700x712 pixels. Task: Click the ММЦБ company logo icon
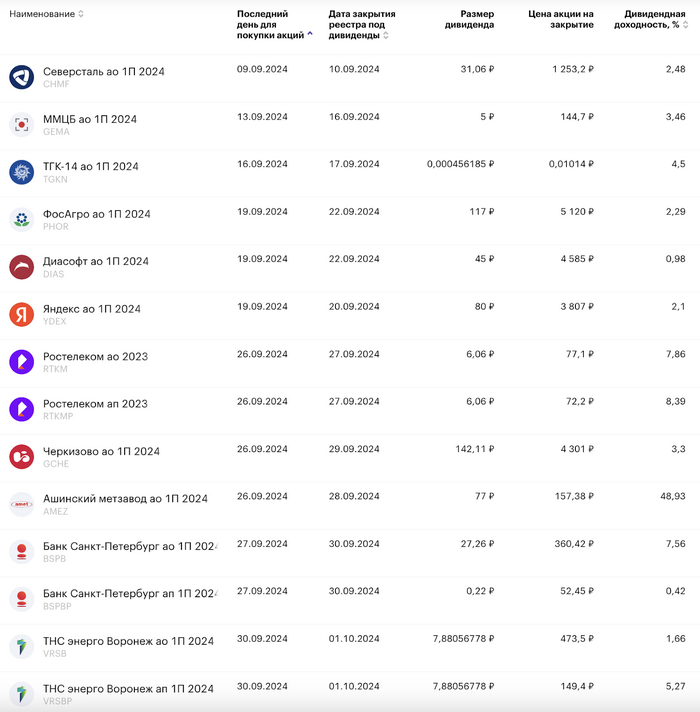[22, 124]
